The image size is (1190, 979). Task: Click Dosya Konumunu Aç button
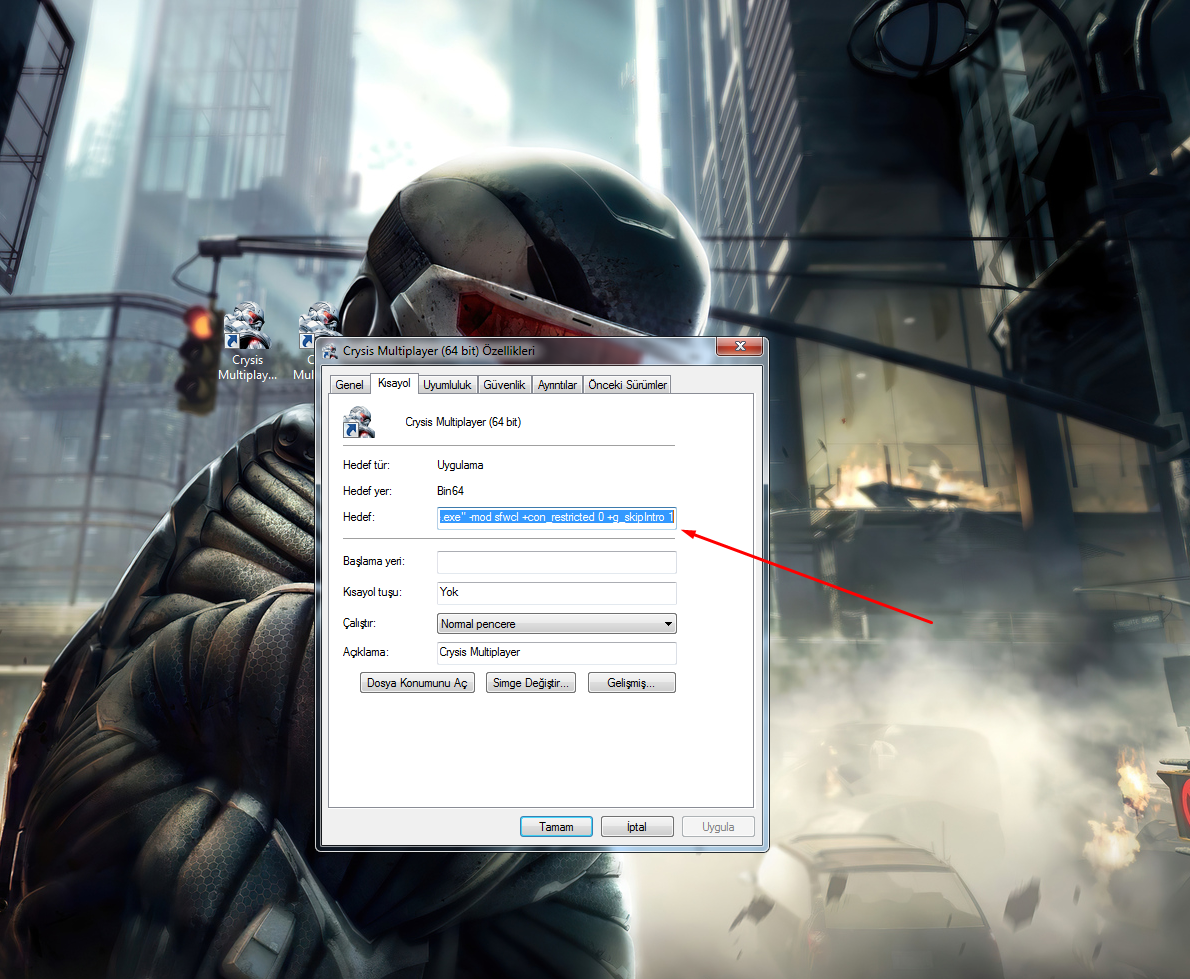[417, 683]
